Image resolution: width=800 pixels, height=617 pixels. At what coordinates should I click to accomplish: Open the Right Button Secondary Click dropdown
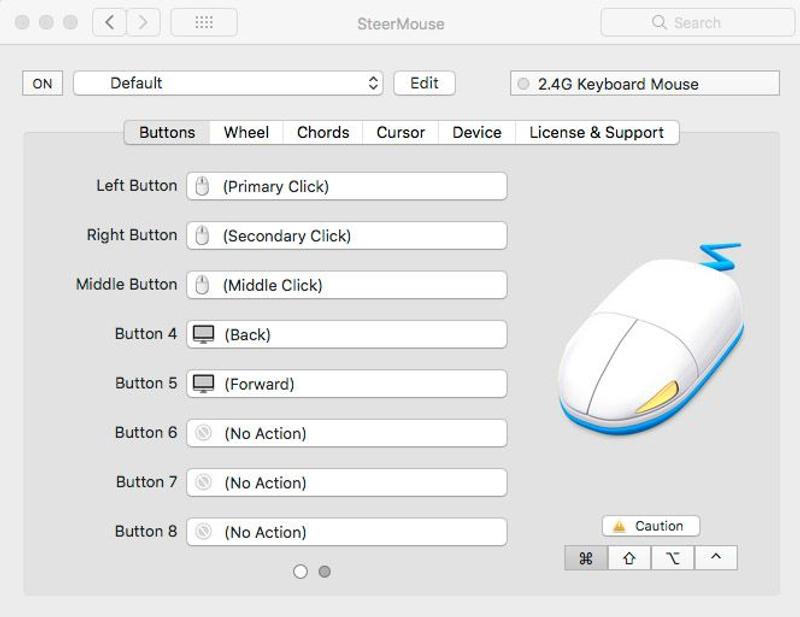tap(347, 235)
